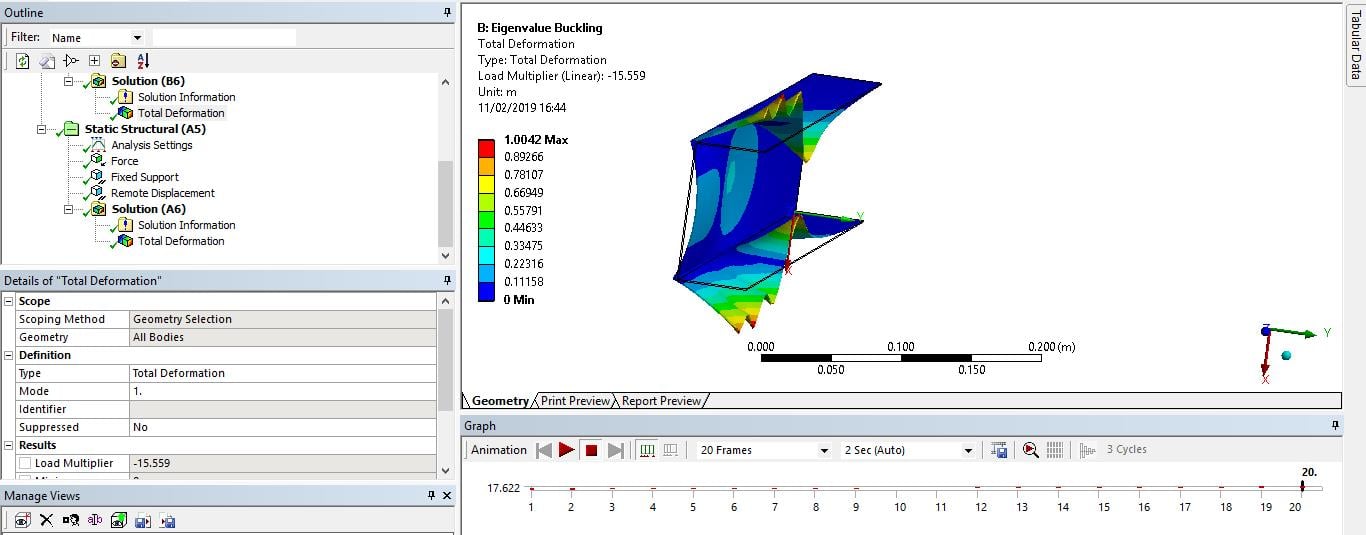
Task: Stop the animation playback
Action: [591, 450]
